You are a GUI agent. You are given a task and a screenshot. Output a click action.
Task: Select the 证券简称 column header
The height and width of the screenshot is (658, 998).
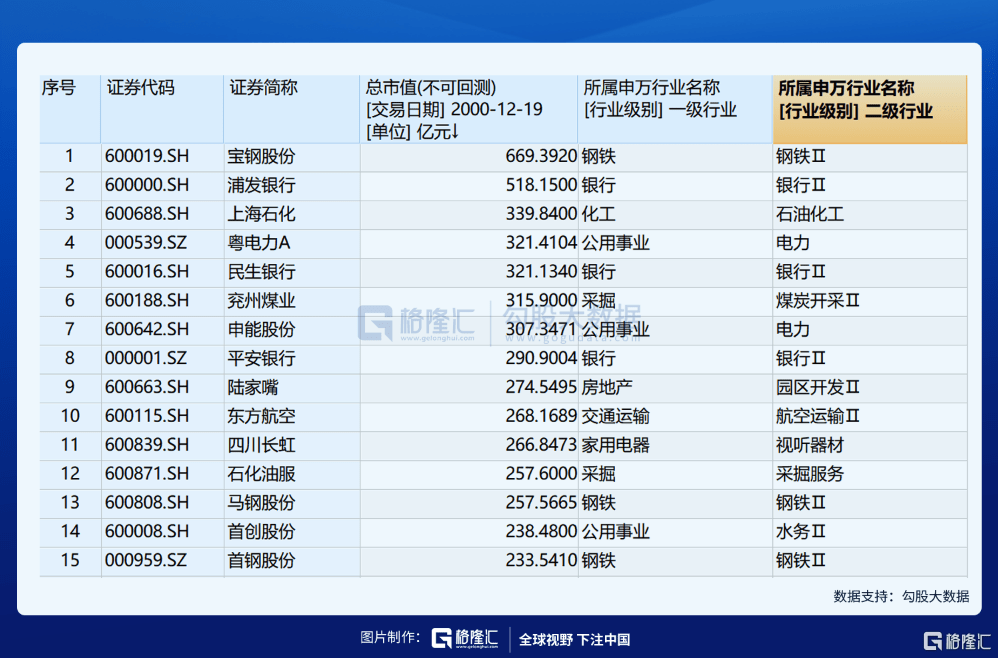263,88
